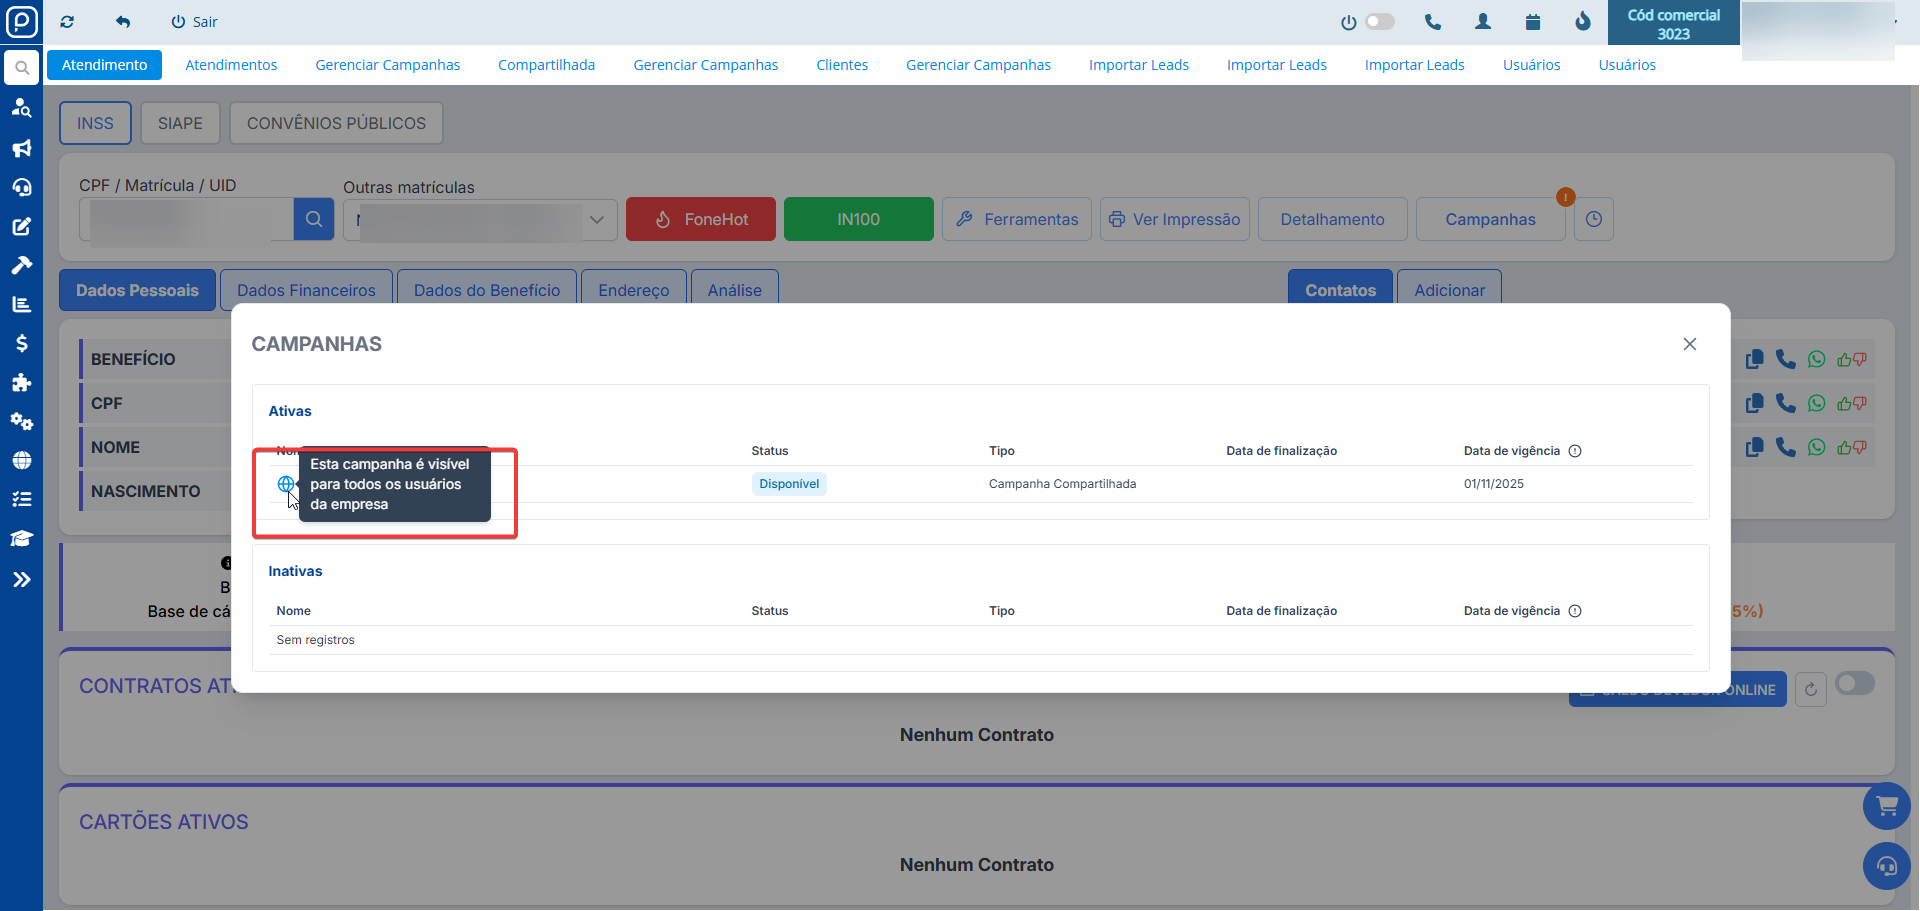Click the info icon beside Ativas Data de vigência
This screenshot has height=911, width=1920.
(x=1575, y=451)
